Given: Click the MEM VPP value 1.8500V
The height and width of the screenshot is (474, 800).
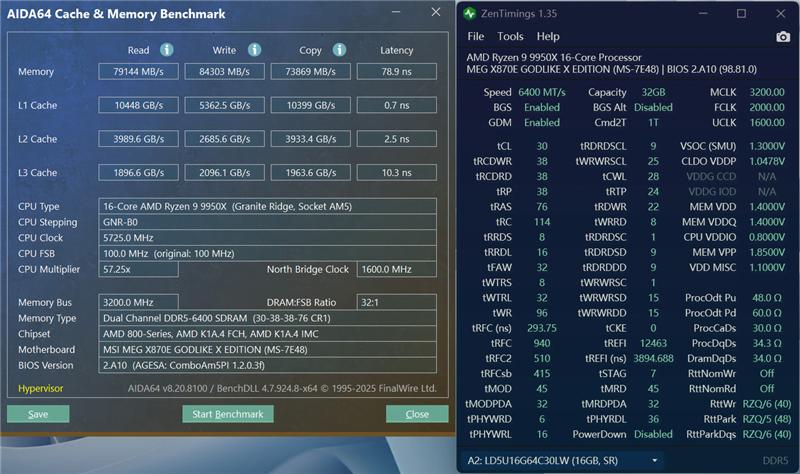Looking at the screenshot, I should [x=767, y=252].
